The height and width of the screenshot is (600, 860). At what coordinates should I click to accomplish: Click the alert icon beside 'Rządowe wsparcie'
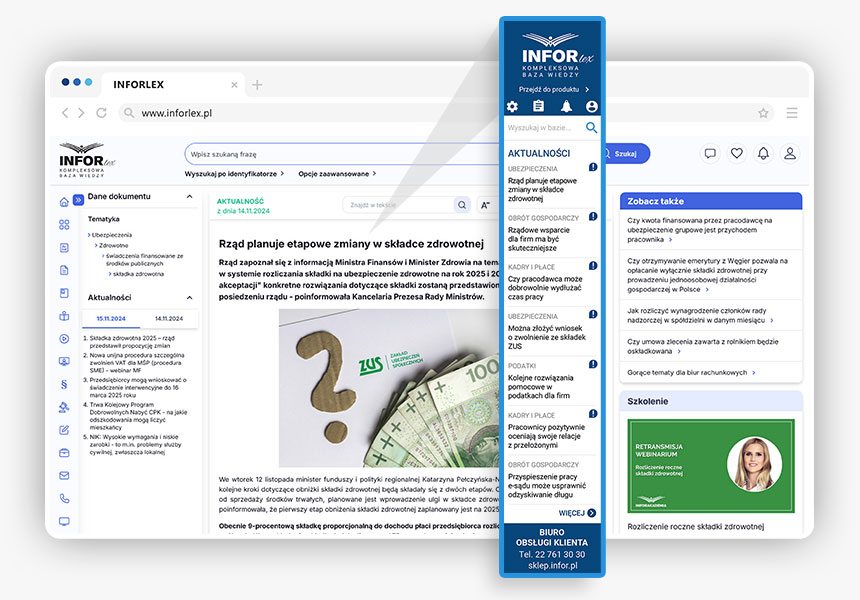(x=593, y=217)
